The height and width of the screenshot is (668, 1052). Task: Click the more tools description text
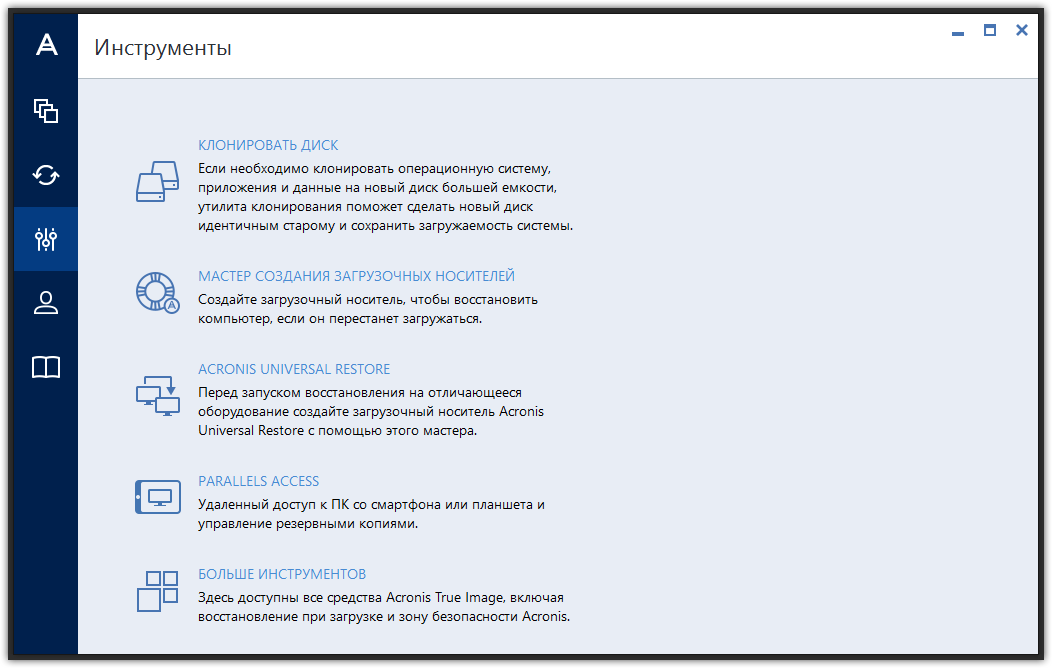pyautogui.click(x=384, y=607)
